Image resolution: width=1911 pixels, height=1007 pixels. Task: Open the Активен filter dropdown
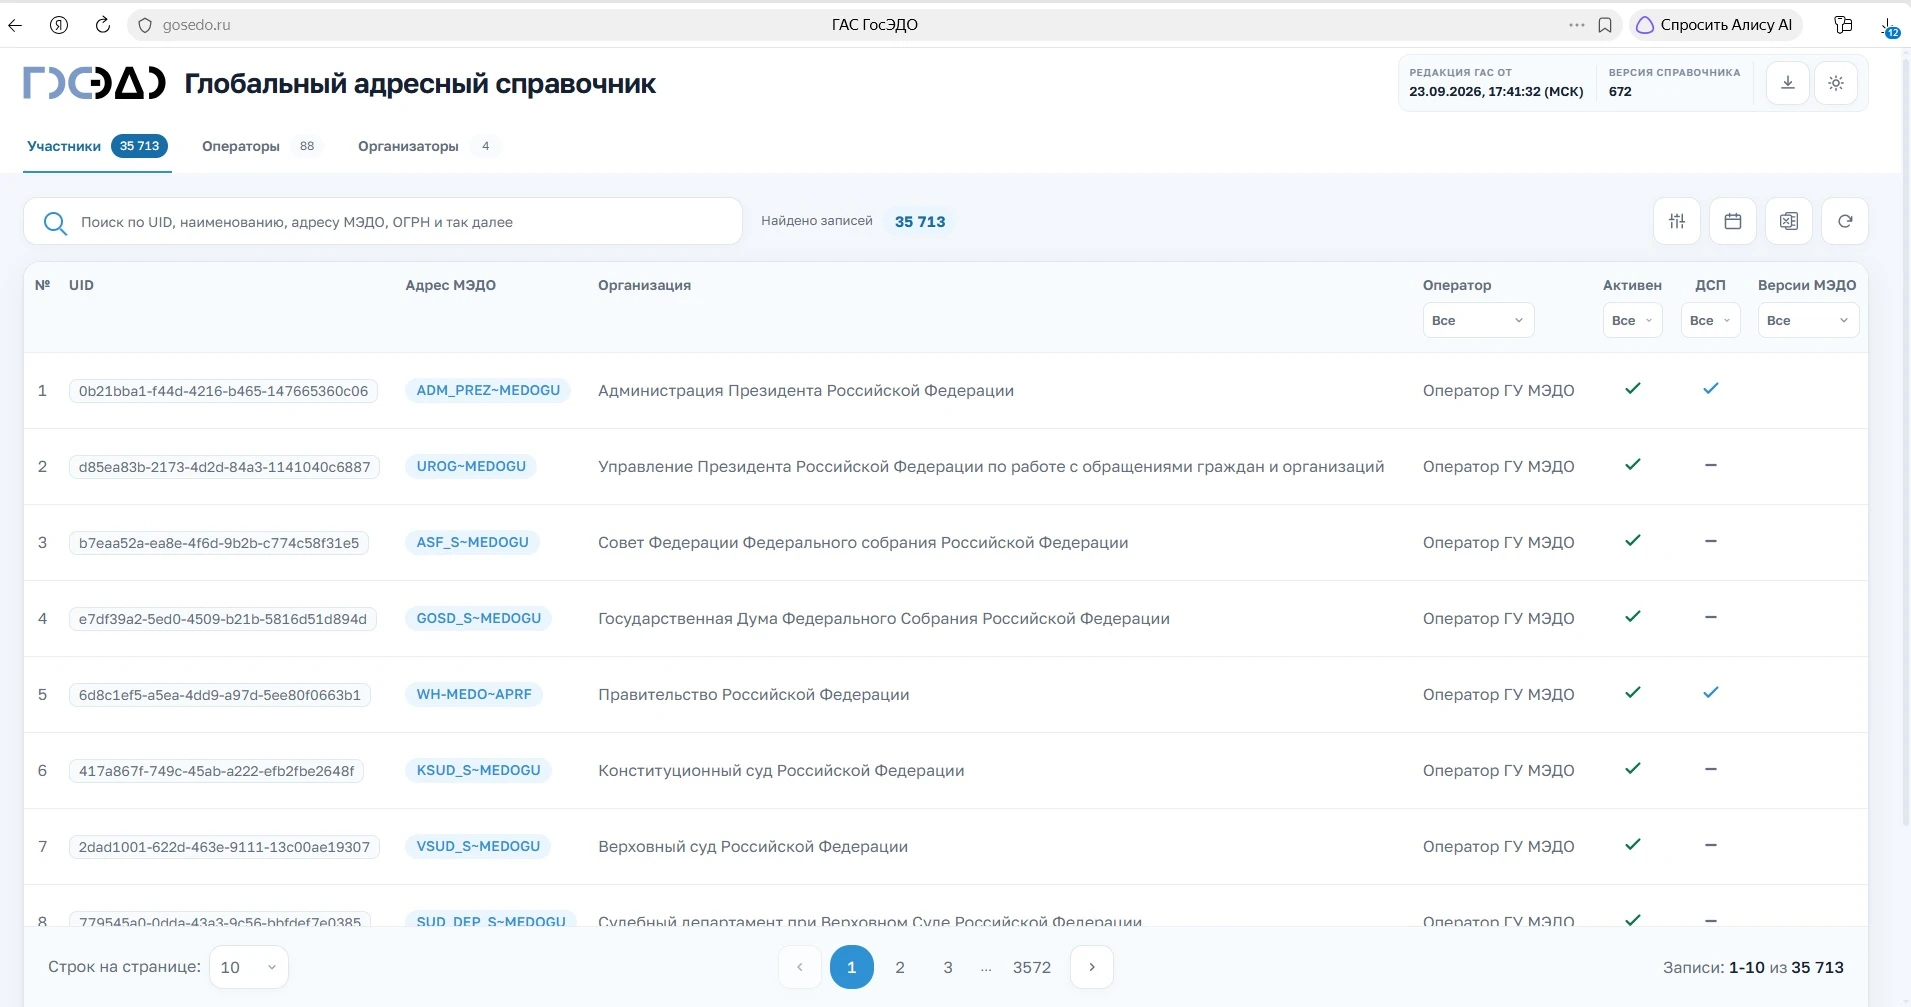pyautogui.click(x=1632, y=320)
